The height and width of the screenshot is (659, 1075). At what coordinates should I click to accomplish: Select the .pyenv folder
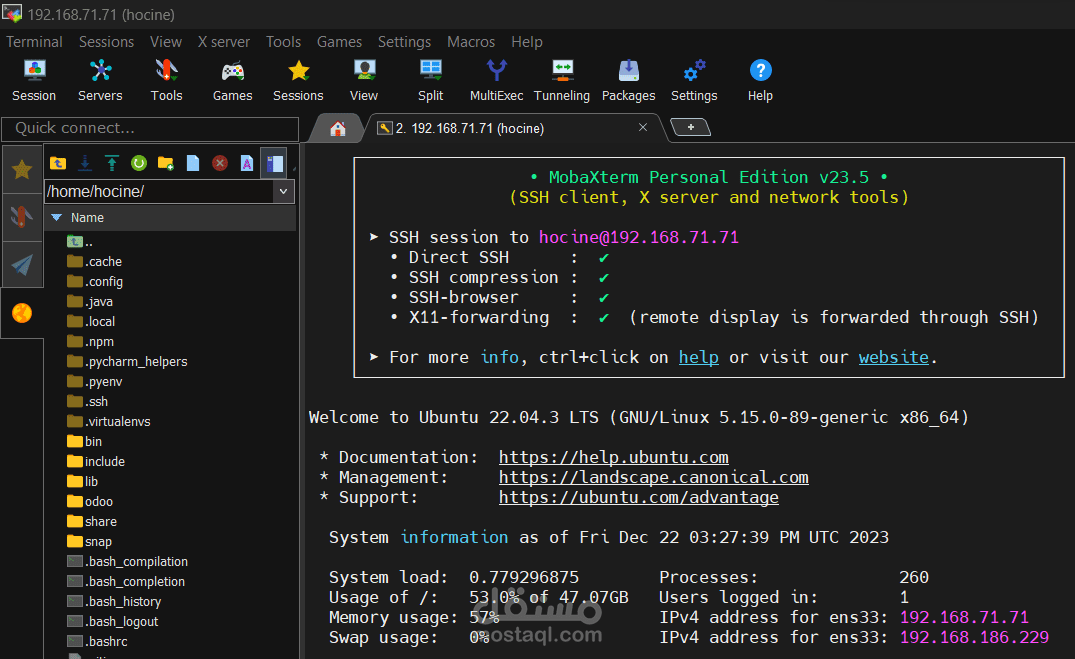[95, 381]
